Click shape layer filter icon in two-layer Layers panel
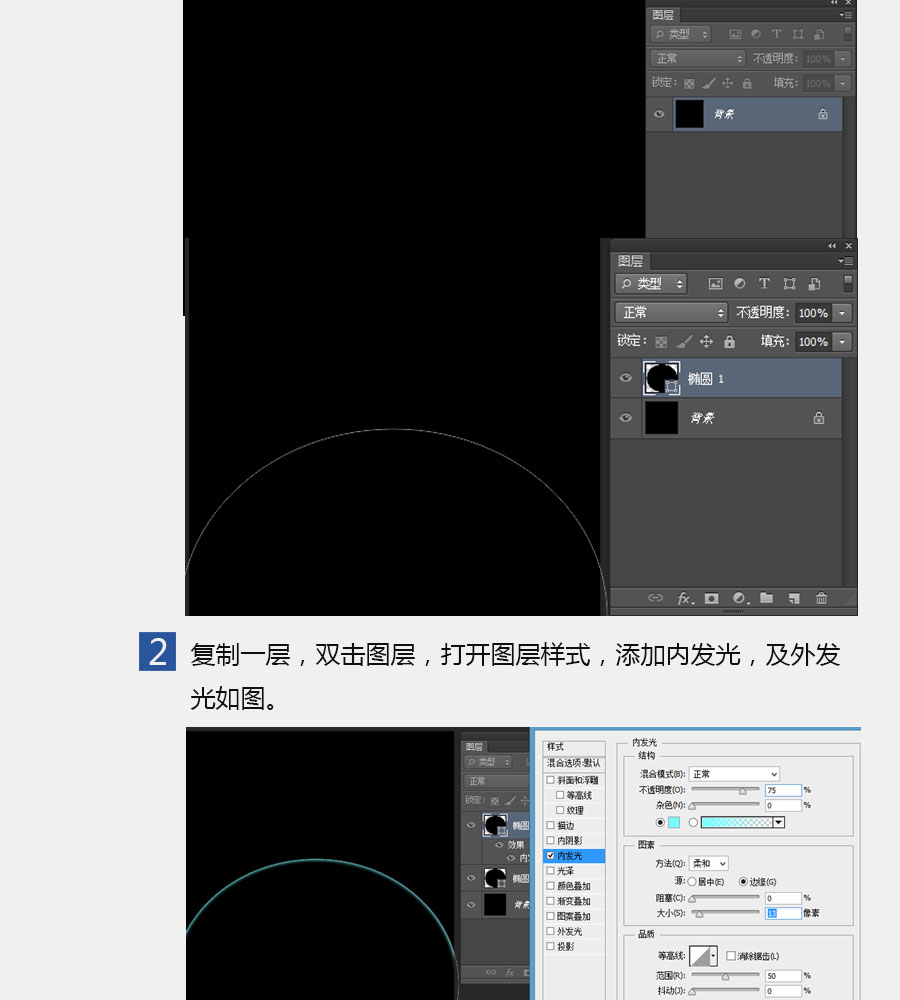Screen dimensions: 900x1000 [x=790, y=284]
